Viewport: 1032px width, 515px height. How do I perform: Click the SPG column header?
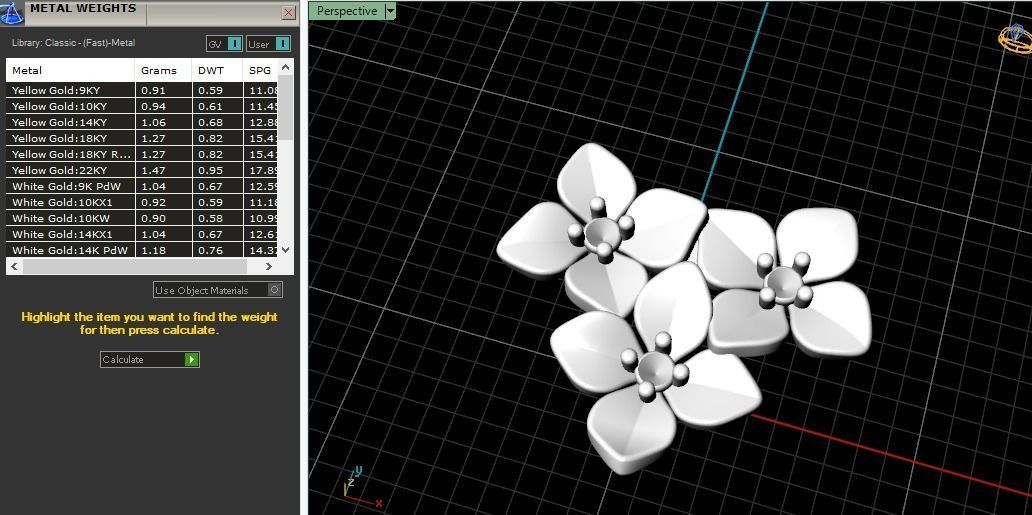pyautogui.click(x=260, y=70)
